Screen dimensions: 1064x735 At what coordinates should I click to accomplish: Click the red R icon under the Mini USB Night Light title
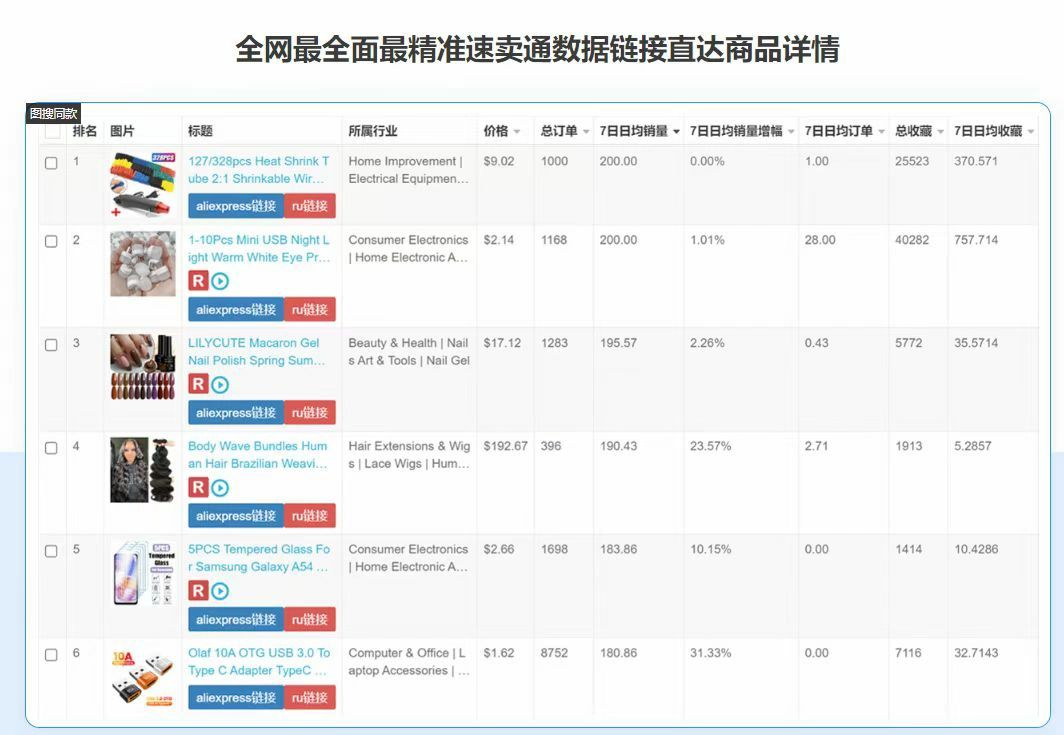pyautogui.click(x=197, y=281)
